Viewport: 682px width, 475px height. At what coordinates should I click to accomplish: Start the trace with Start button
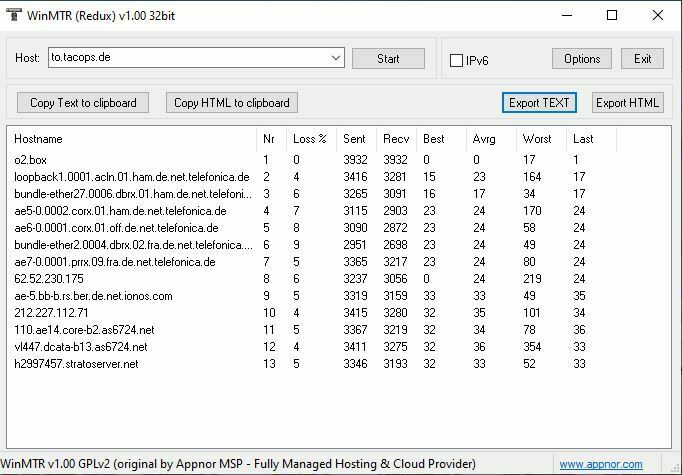[x=388, y=59]
